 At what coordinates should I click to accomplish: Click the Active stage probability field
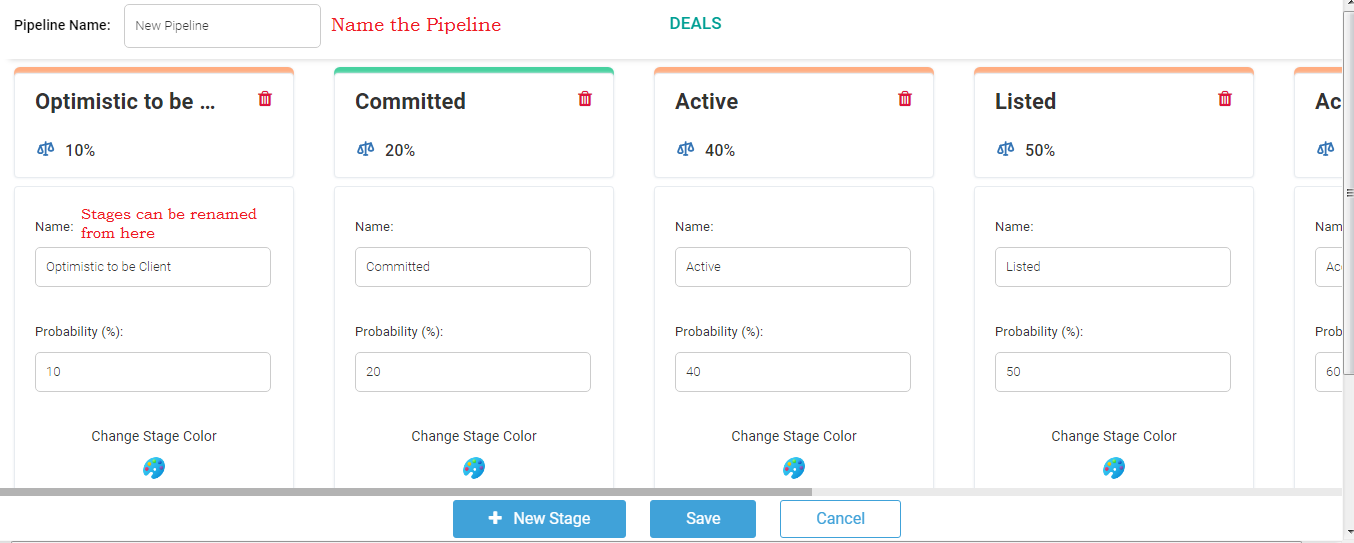coord(793,372)
